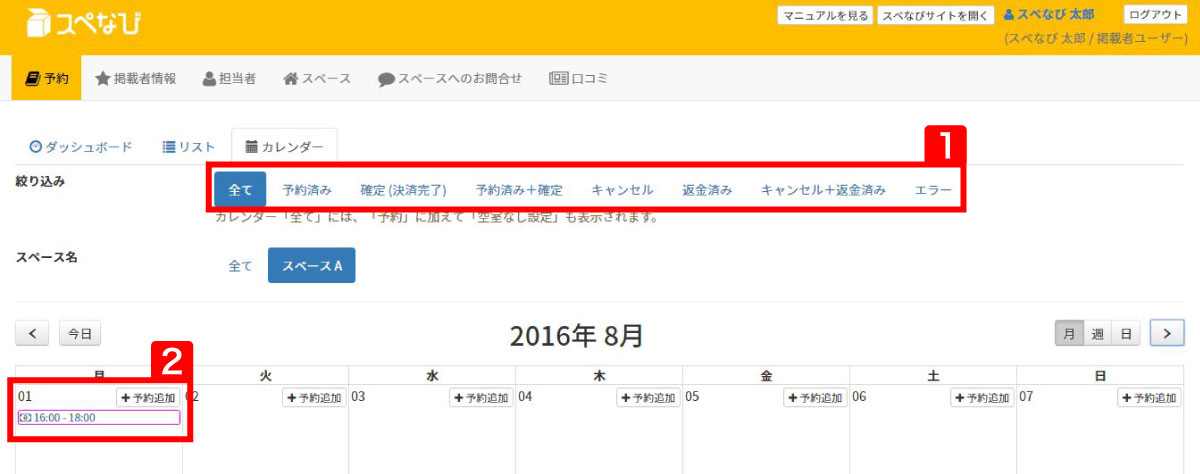This screenshot has height=474, width=1200.
Task: Open スペースへのお問合せ navigation item
Action: tap(450, 78)
